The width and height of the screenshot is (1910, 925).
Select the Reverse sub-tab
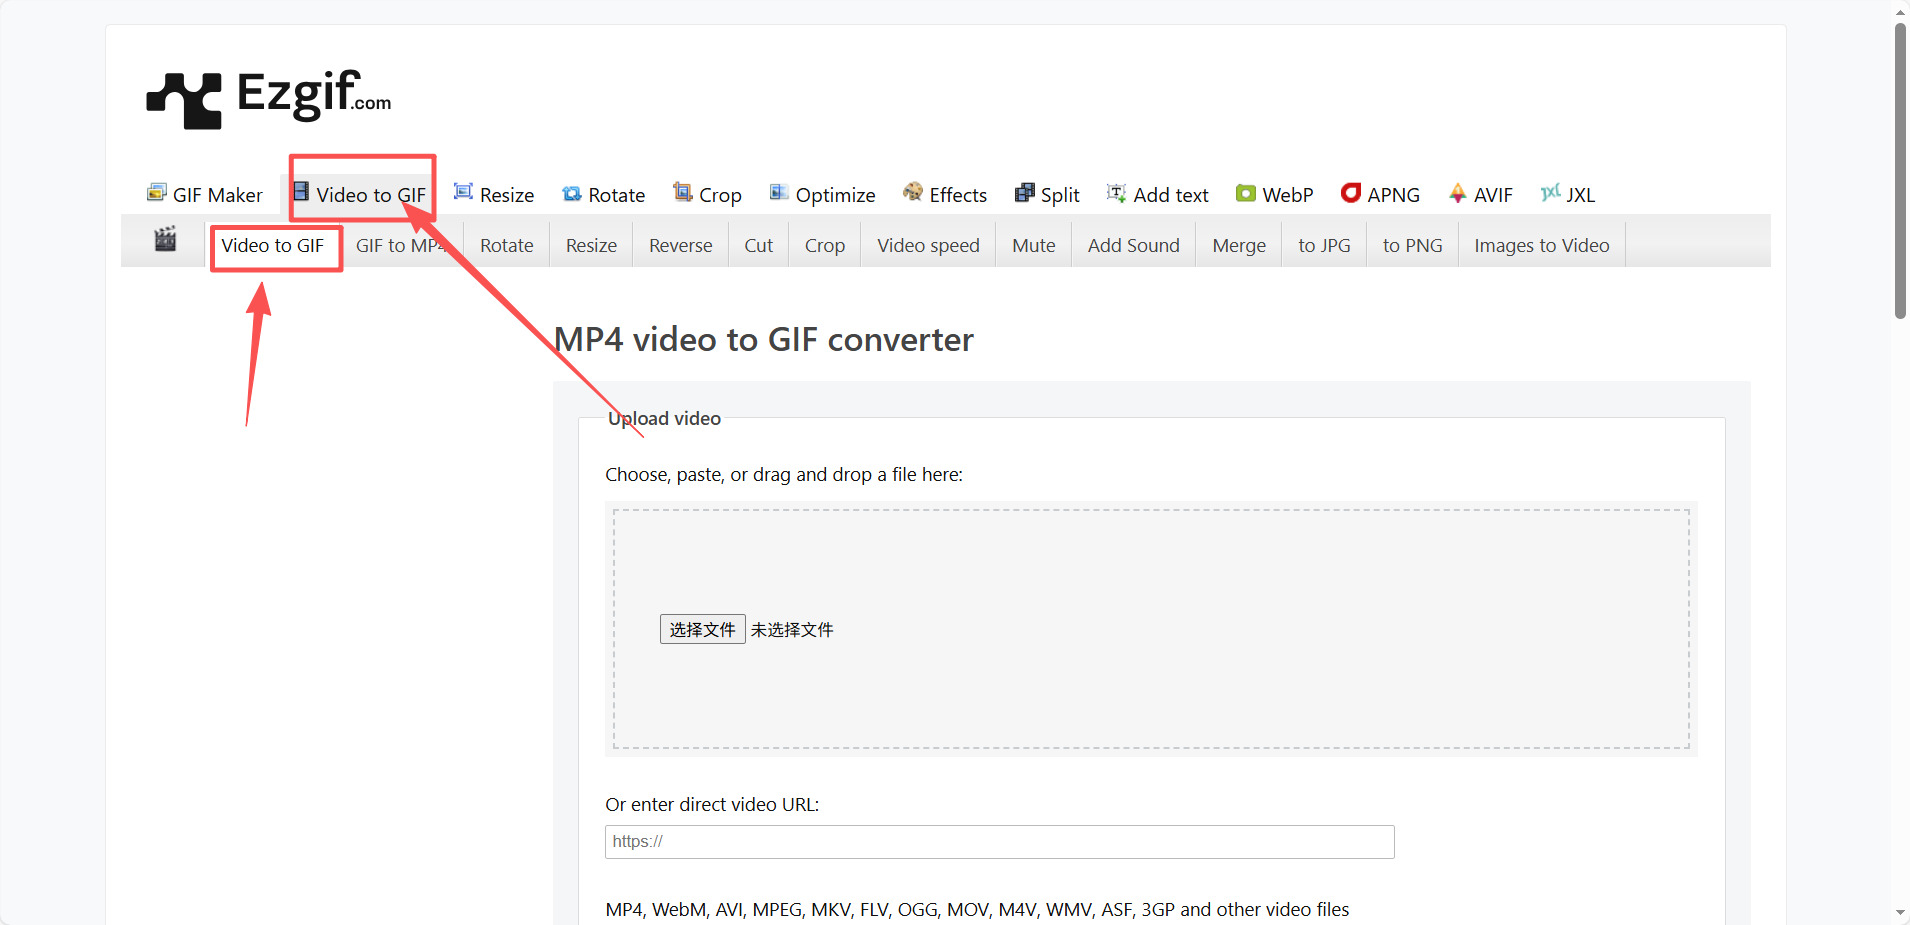point(681,246)
